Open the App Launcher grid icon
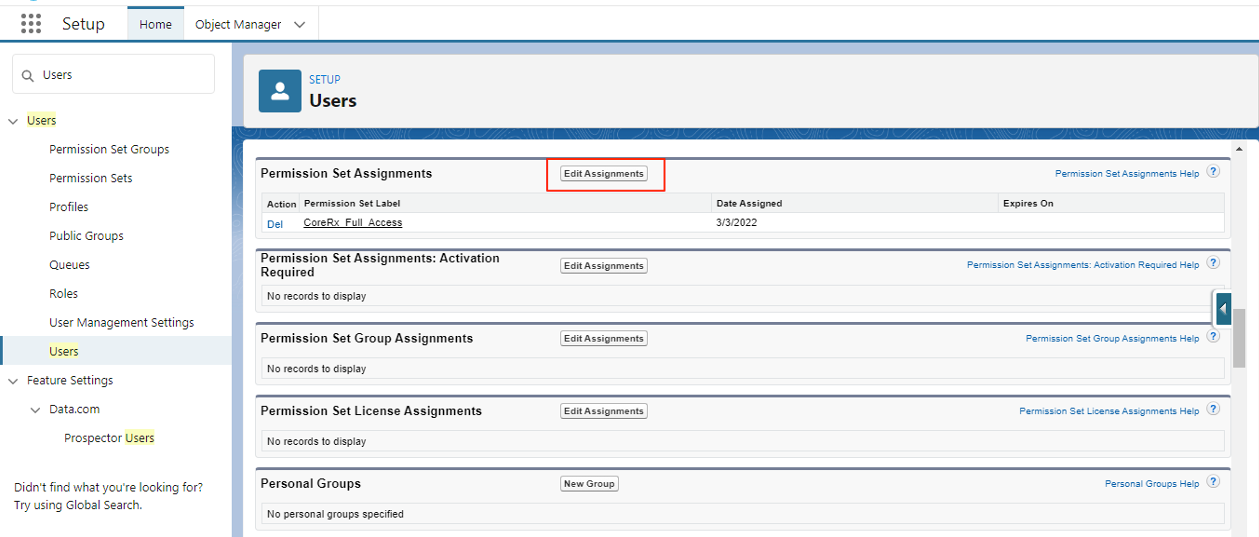The width and height of the screenshot is (1259, 537). click(31, 24)
